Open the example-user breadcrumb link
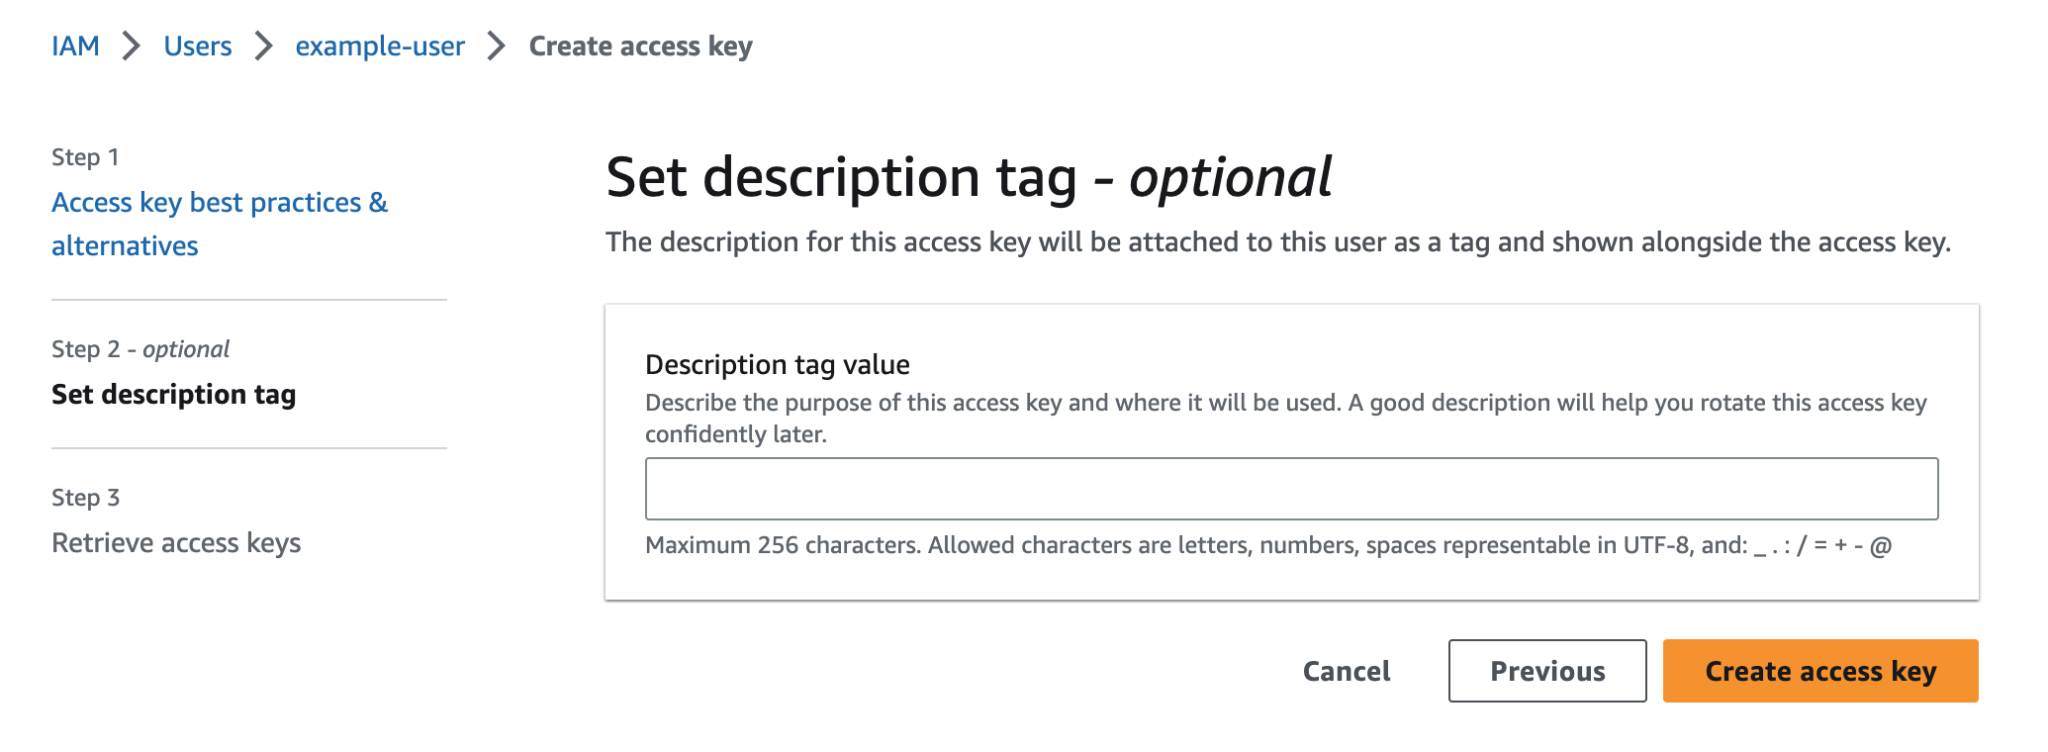 (x=378, y=46)
